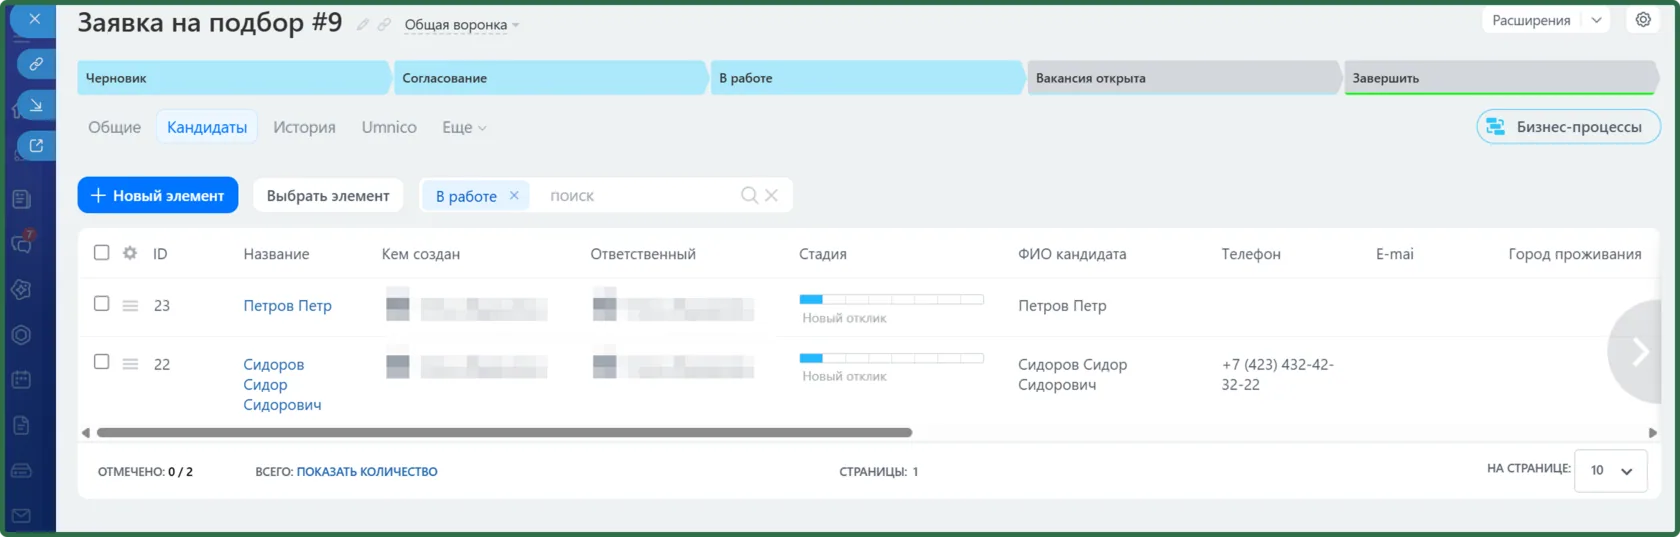1680x537 pixels.
Task: Click phone number '+7 (423) 432-42-32-22'
Action: [1277, 374]
